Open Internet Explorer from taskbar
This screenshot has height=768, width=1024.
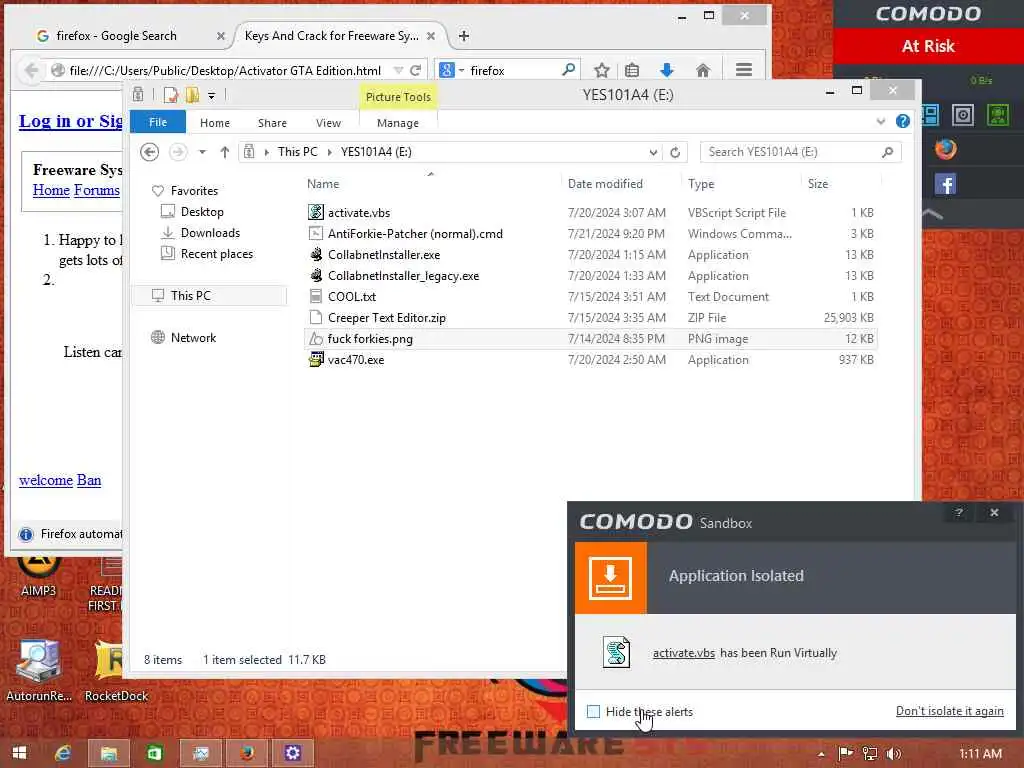pos(63,753)
